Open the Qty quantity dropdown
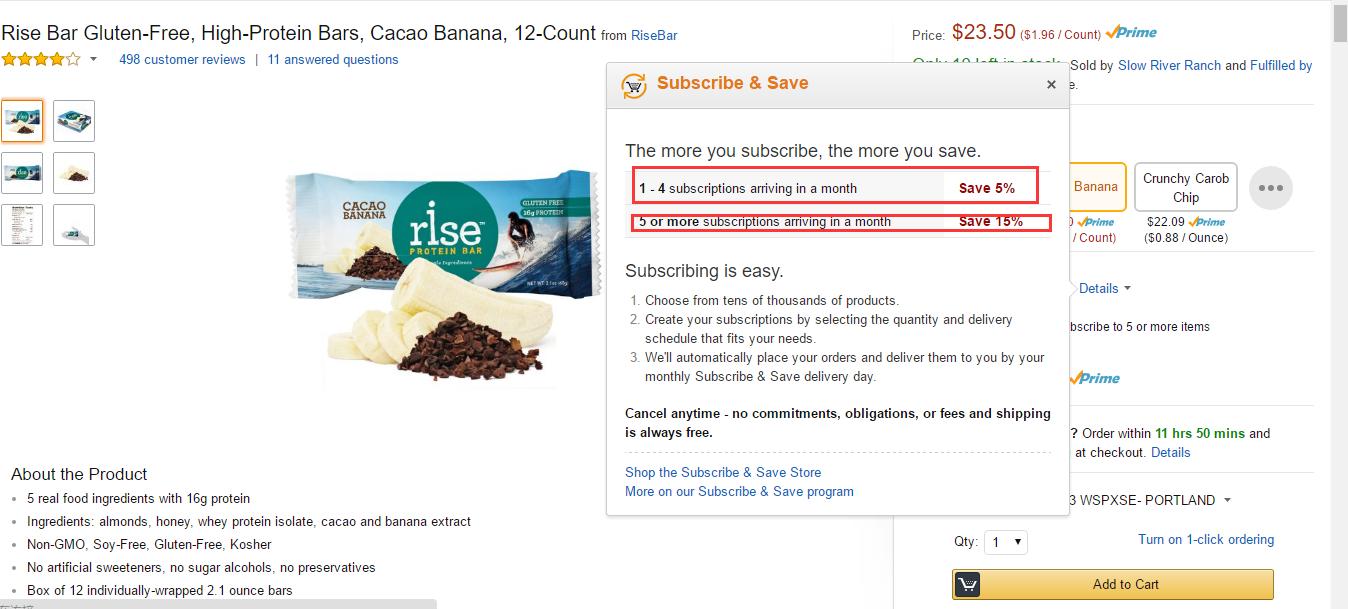 point(1005,542)
